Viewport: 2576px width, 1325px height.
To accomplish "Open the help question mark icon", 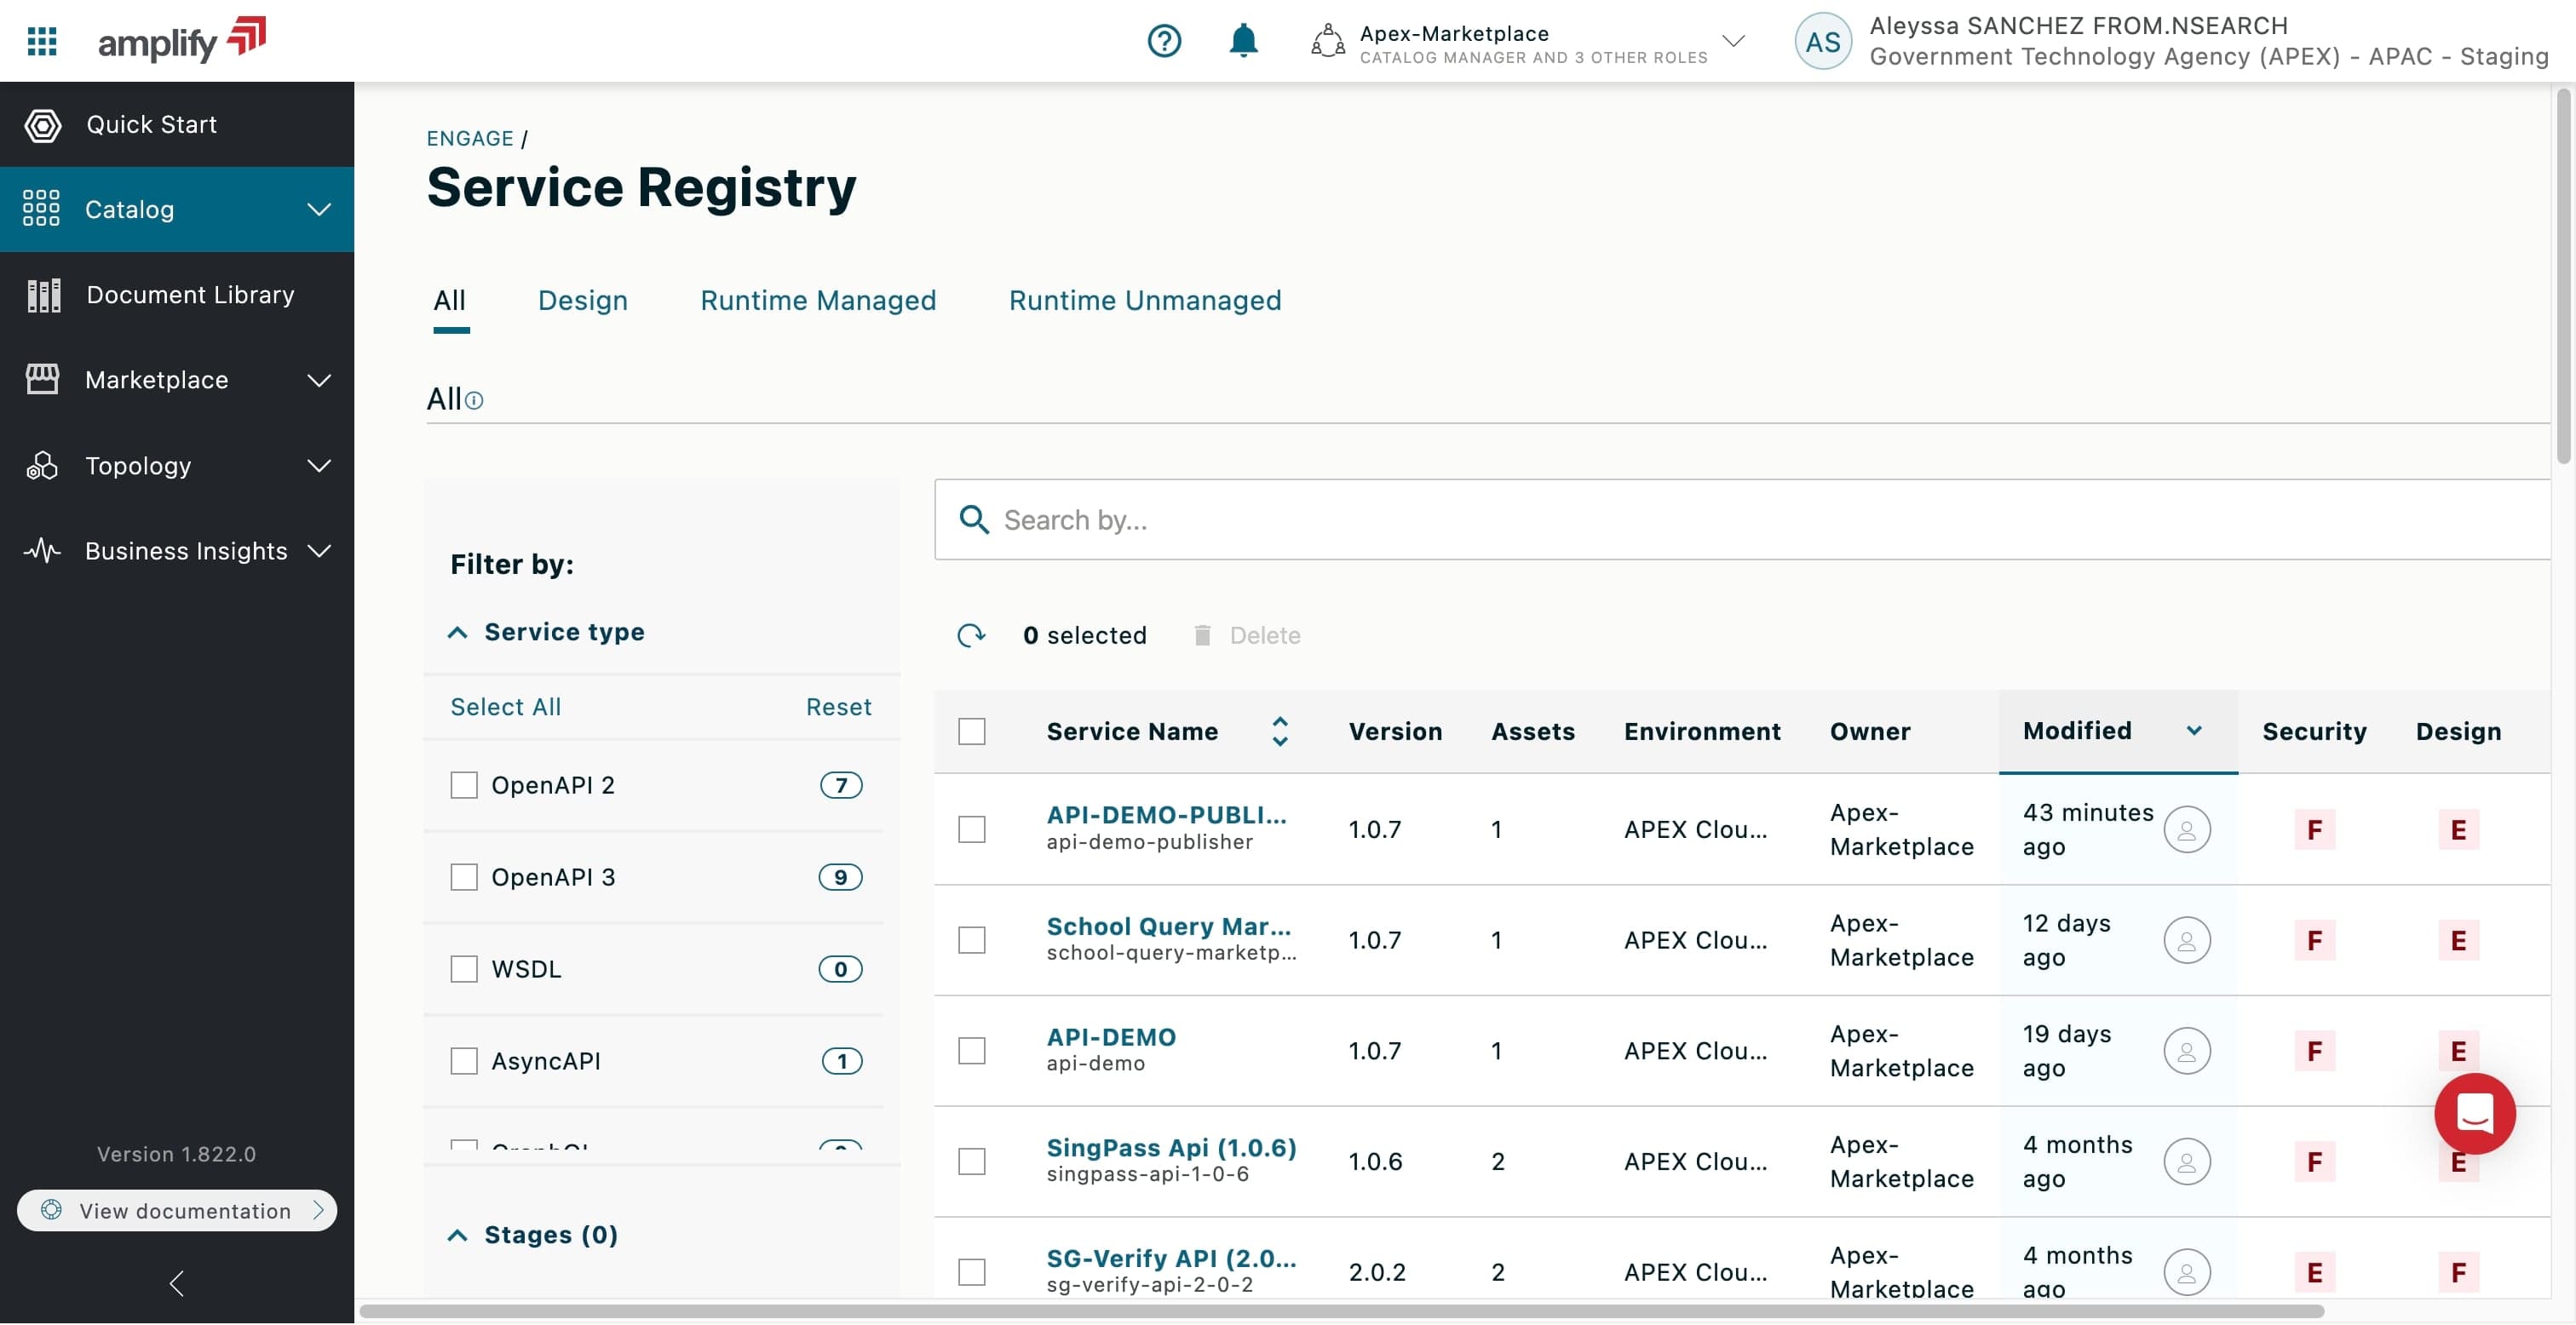I will (1164, 41).
